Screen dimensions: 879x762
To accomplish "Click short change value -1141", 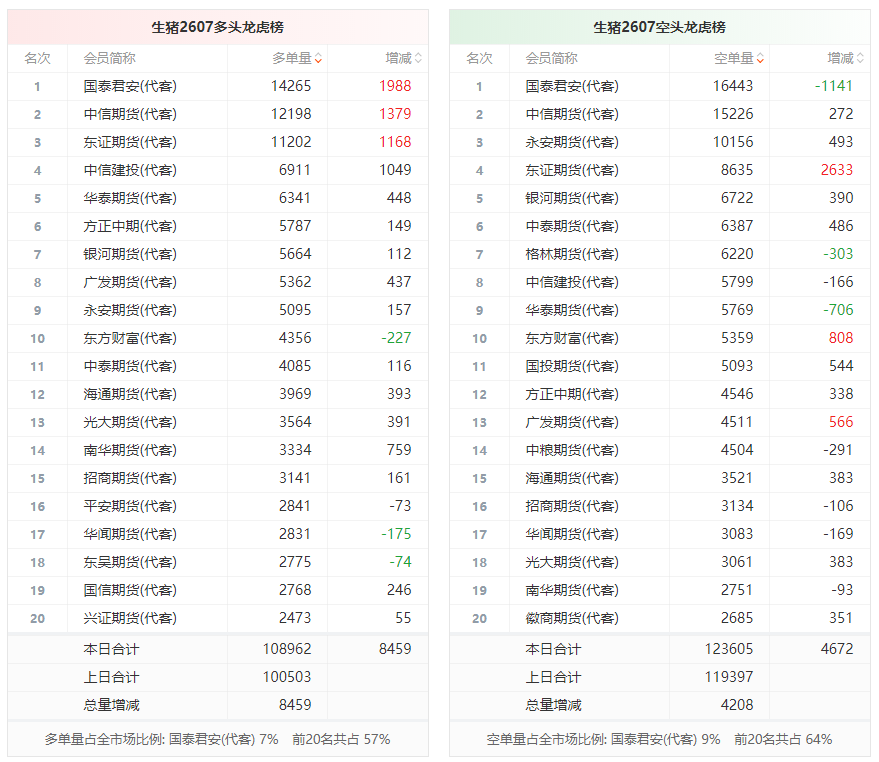I will pyautogui.click(x=834, y=86).
